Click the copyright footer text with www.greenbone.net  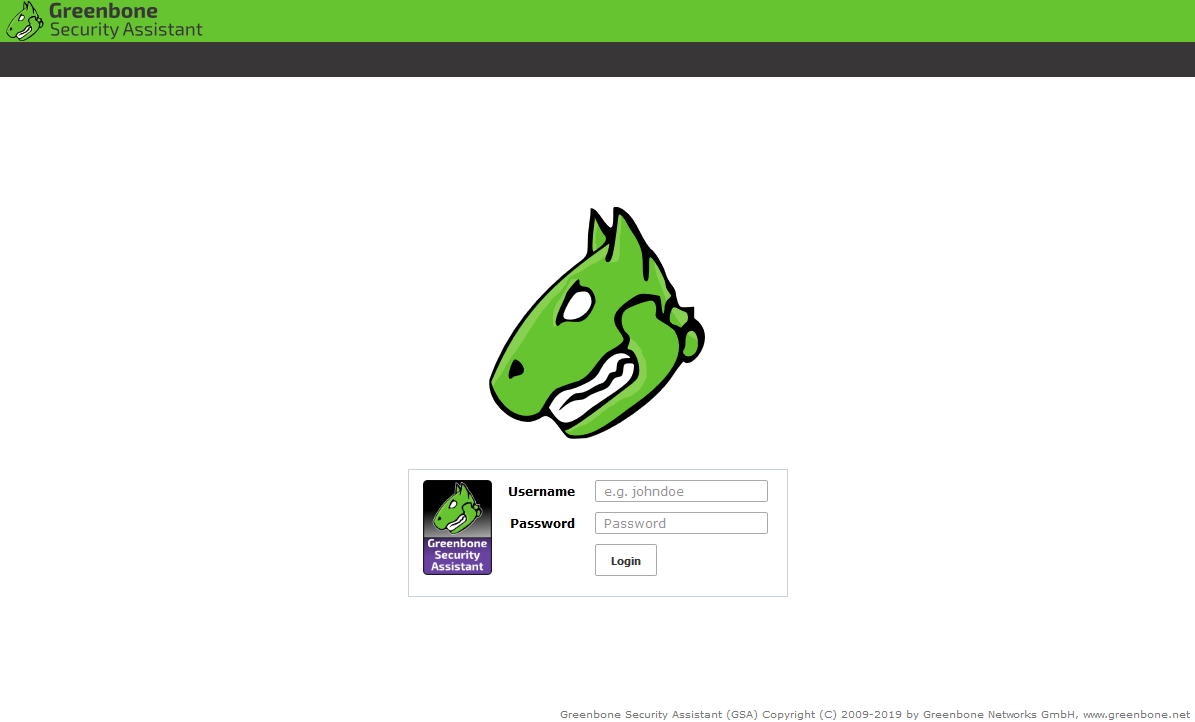875,714
